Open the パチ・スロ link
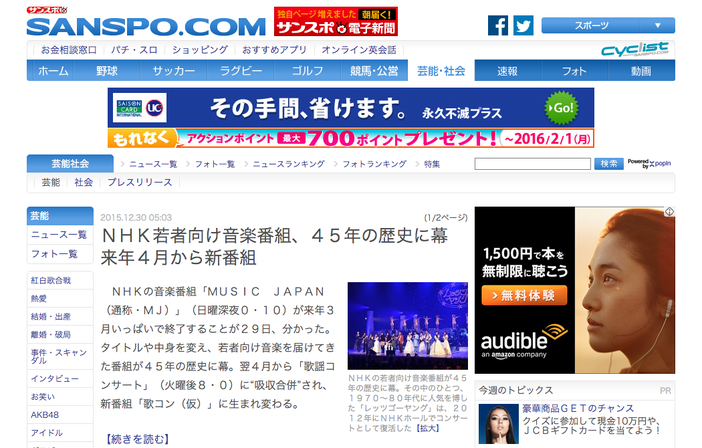Screen dimensions: 702x448 [134, 50]
